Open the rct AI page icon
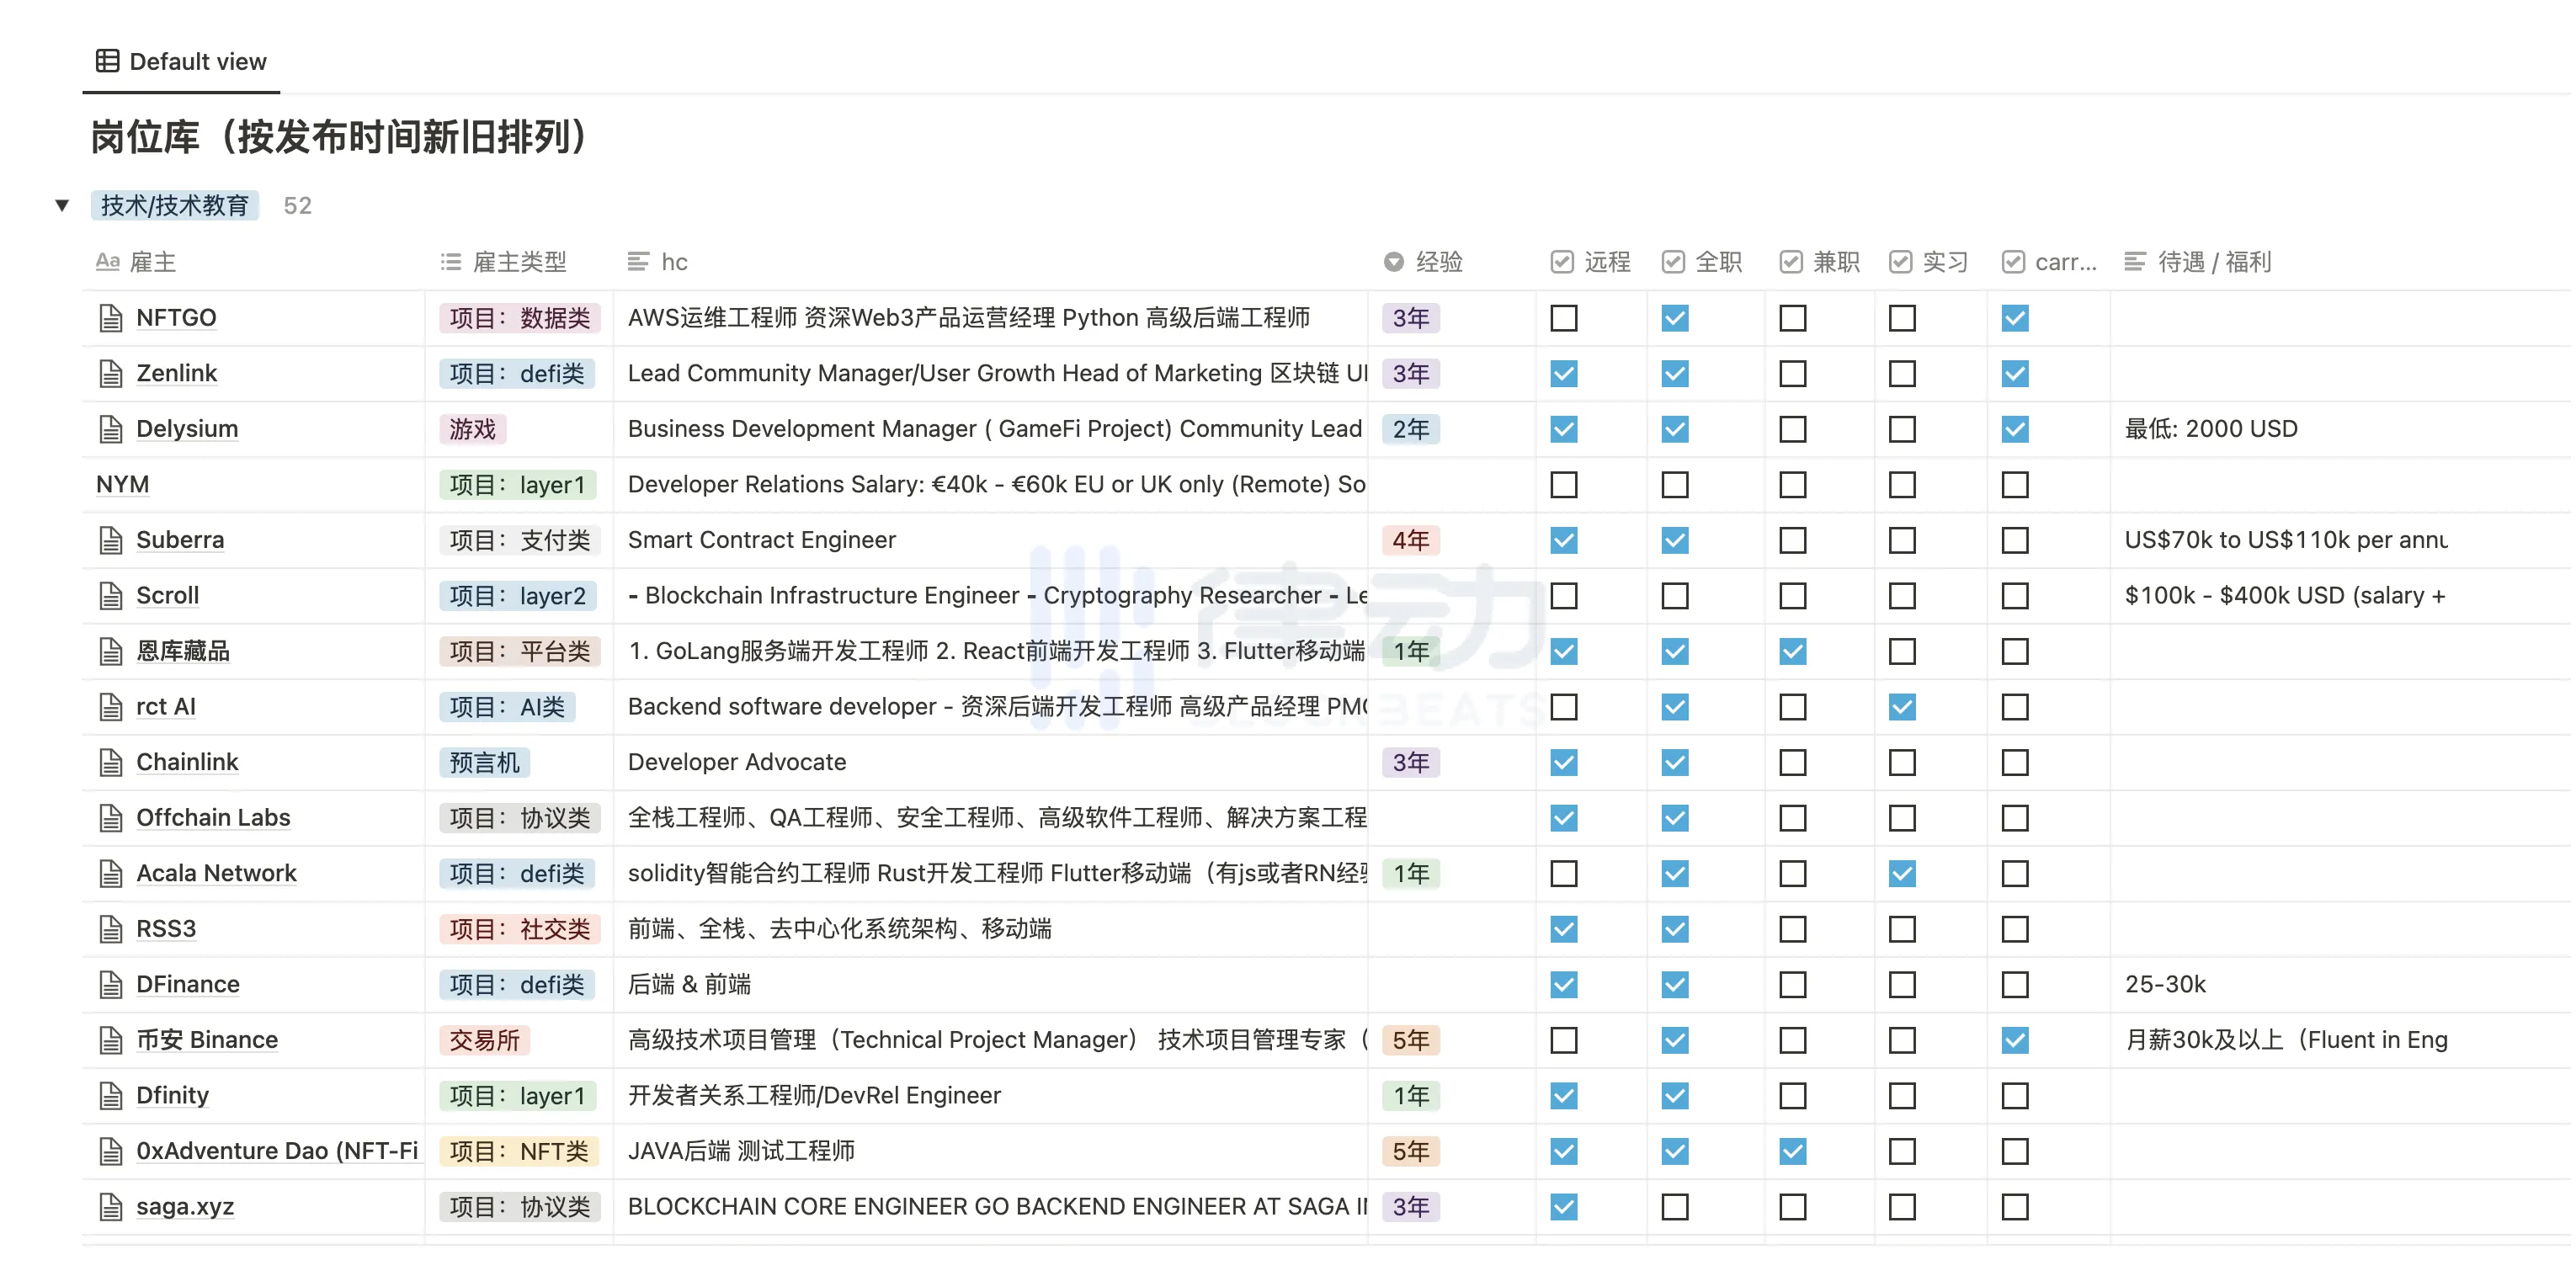The height and width of the screenshot is (1276, 2576). [x=111, y=707]
